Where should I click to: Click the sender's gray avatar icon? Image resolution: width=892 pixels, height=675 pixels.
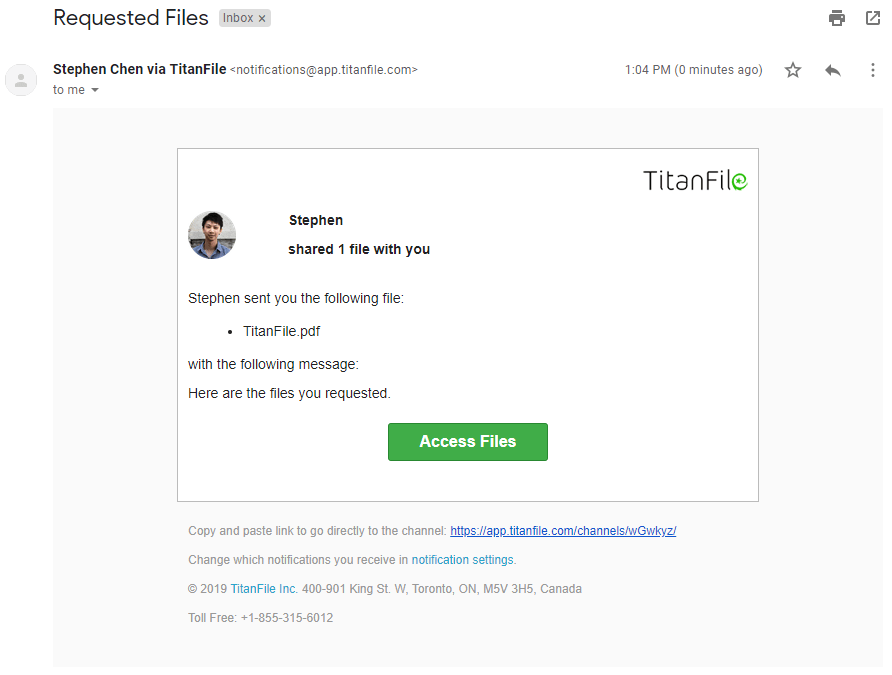pos(21,80)
